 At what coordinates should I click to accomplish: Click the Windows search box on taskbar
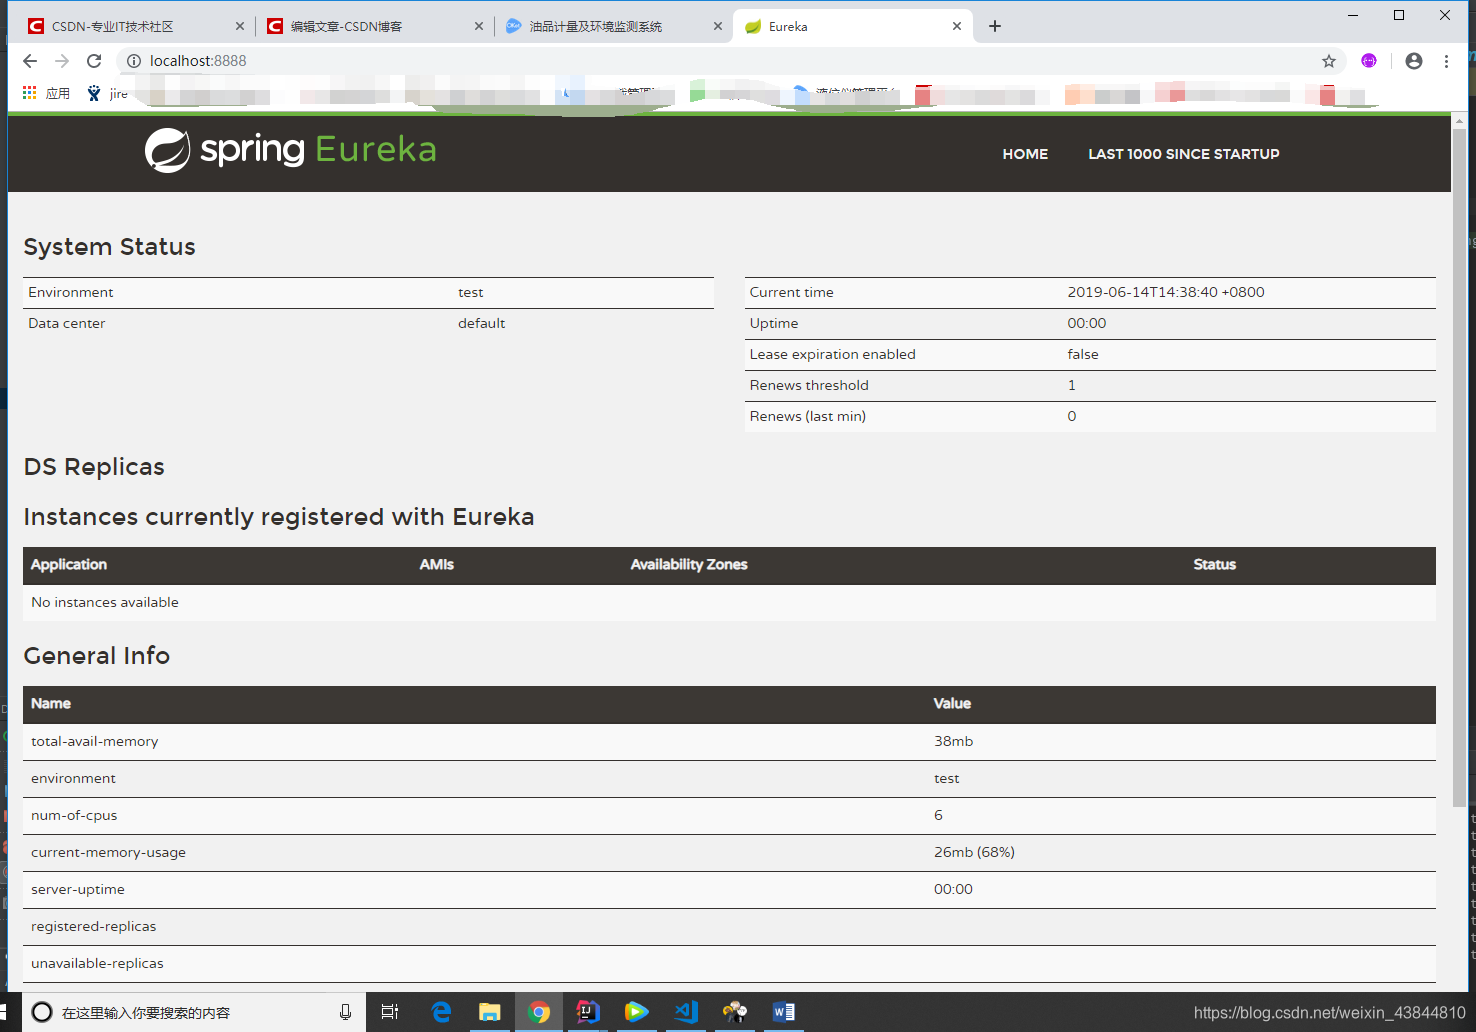point(195,1012)
